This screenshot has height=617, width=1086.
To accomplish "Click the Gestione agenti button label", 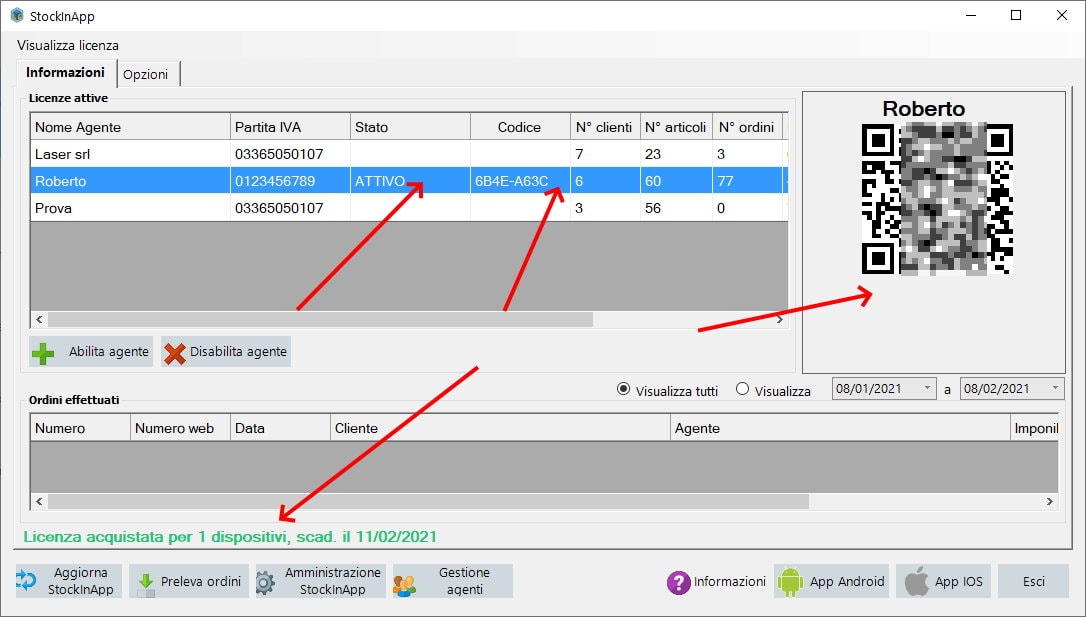I will click(464, 581).
